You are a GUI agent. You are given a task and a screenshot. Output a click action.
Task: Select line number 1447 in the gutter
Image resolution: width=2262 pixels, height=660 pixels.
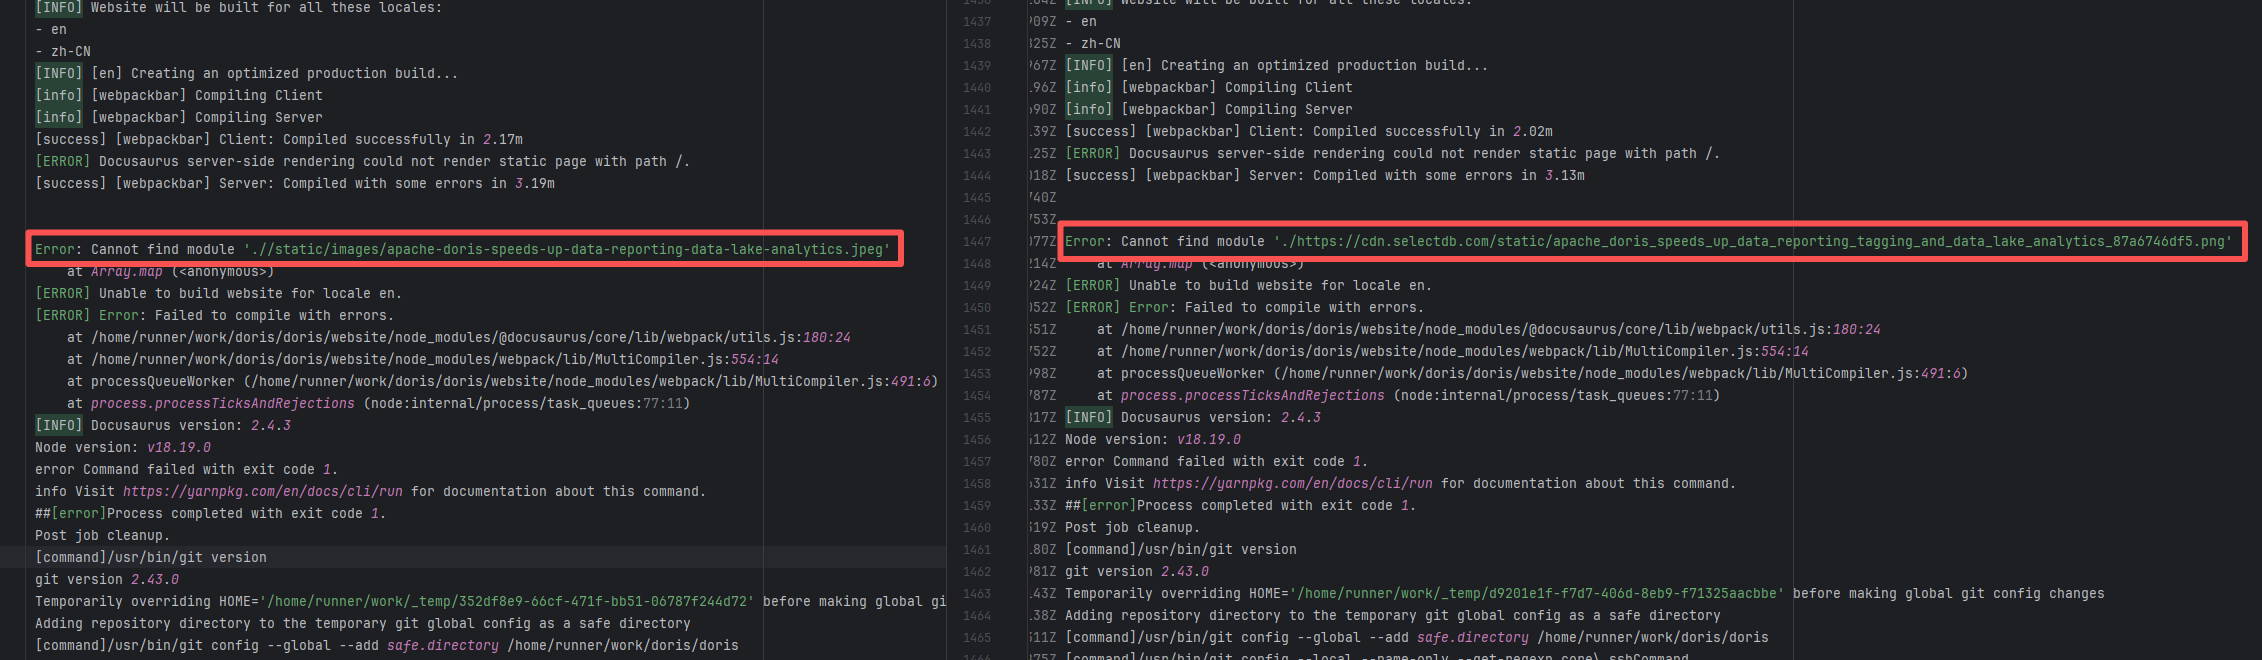click(976, 241)
